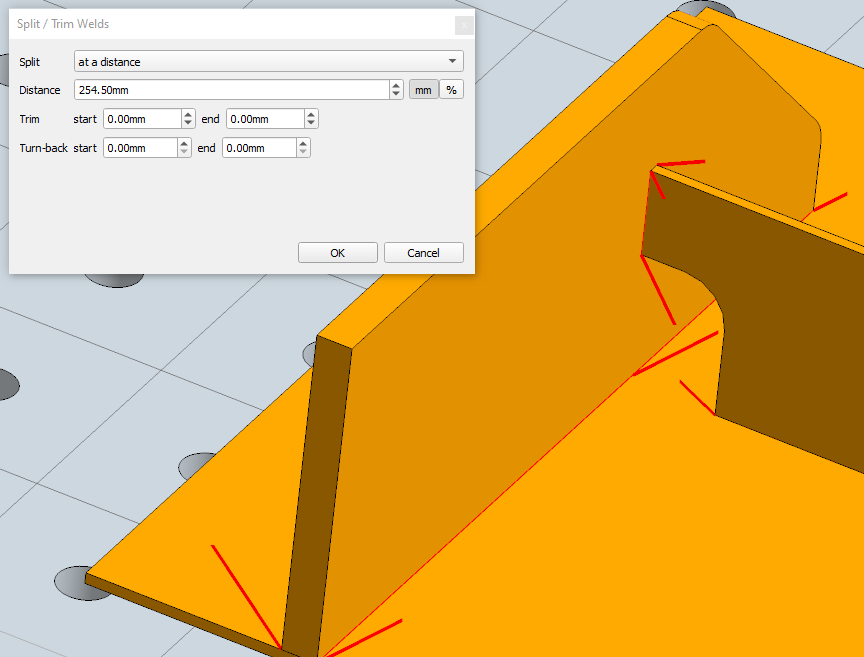Decrement Turn-back start value
This screenshot has height=657, width=864.
click(184, 153)
